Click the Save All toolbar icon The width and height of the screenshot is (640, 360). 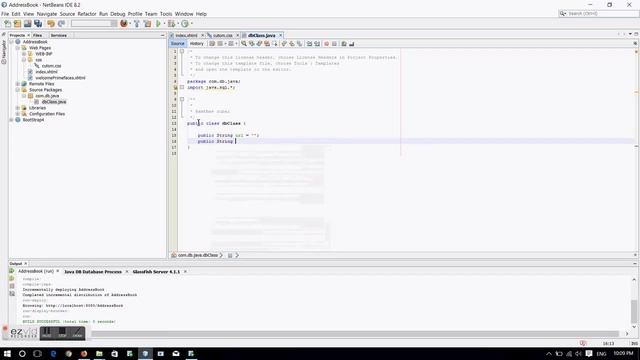(x=38, y=24)
